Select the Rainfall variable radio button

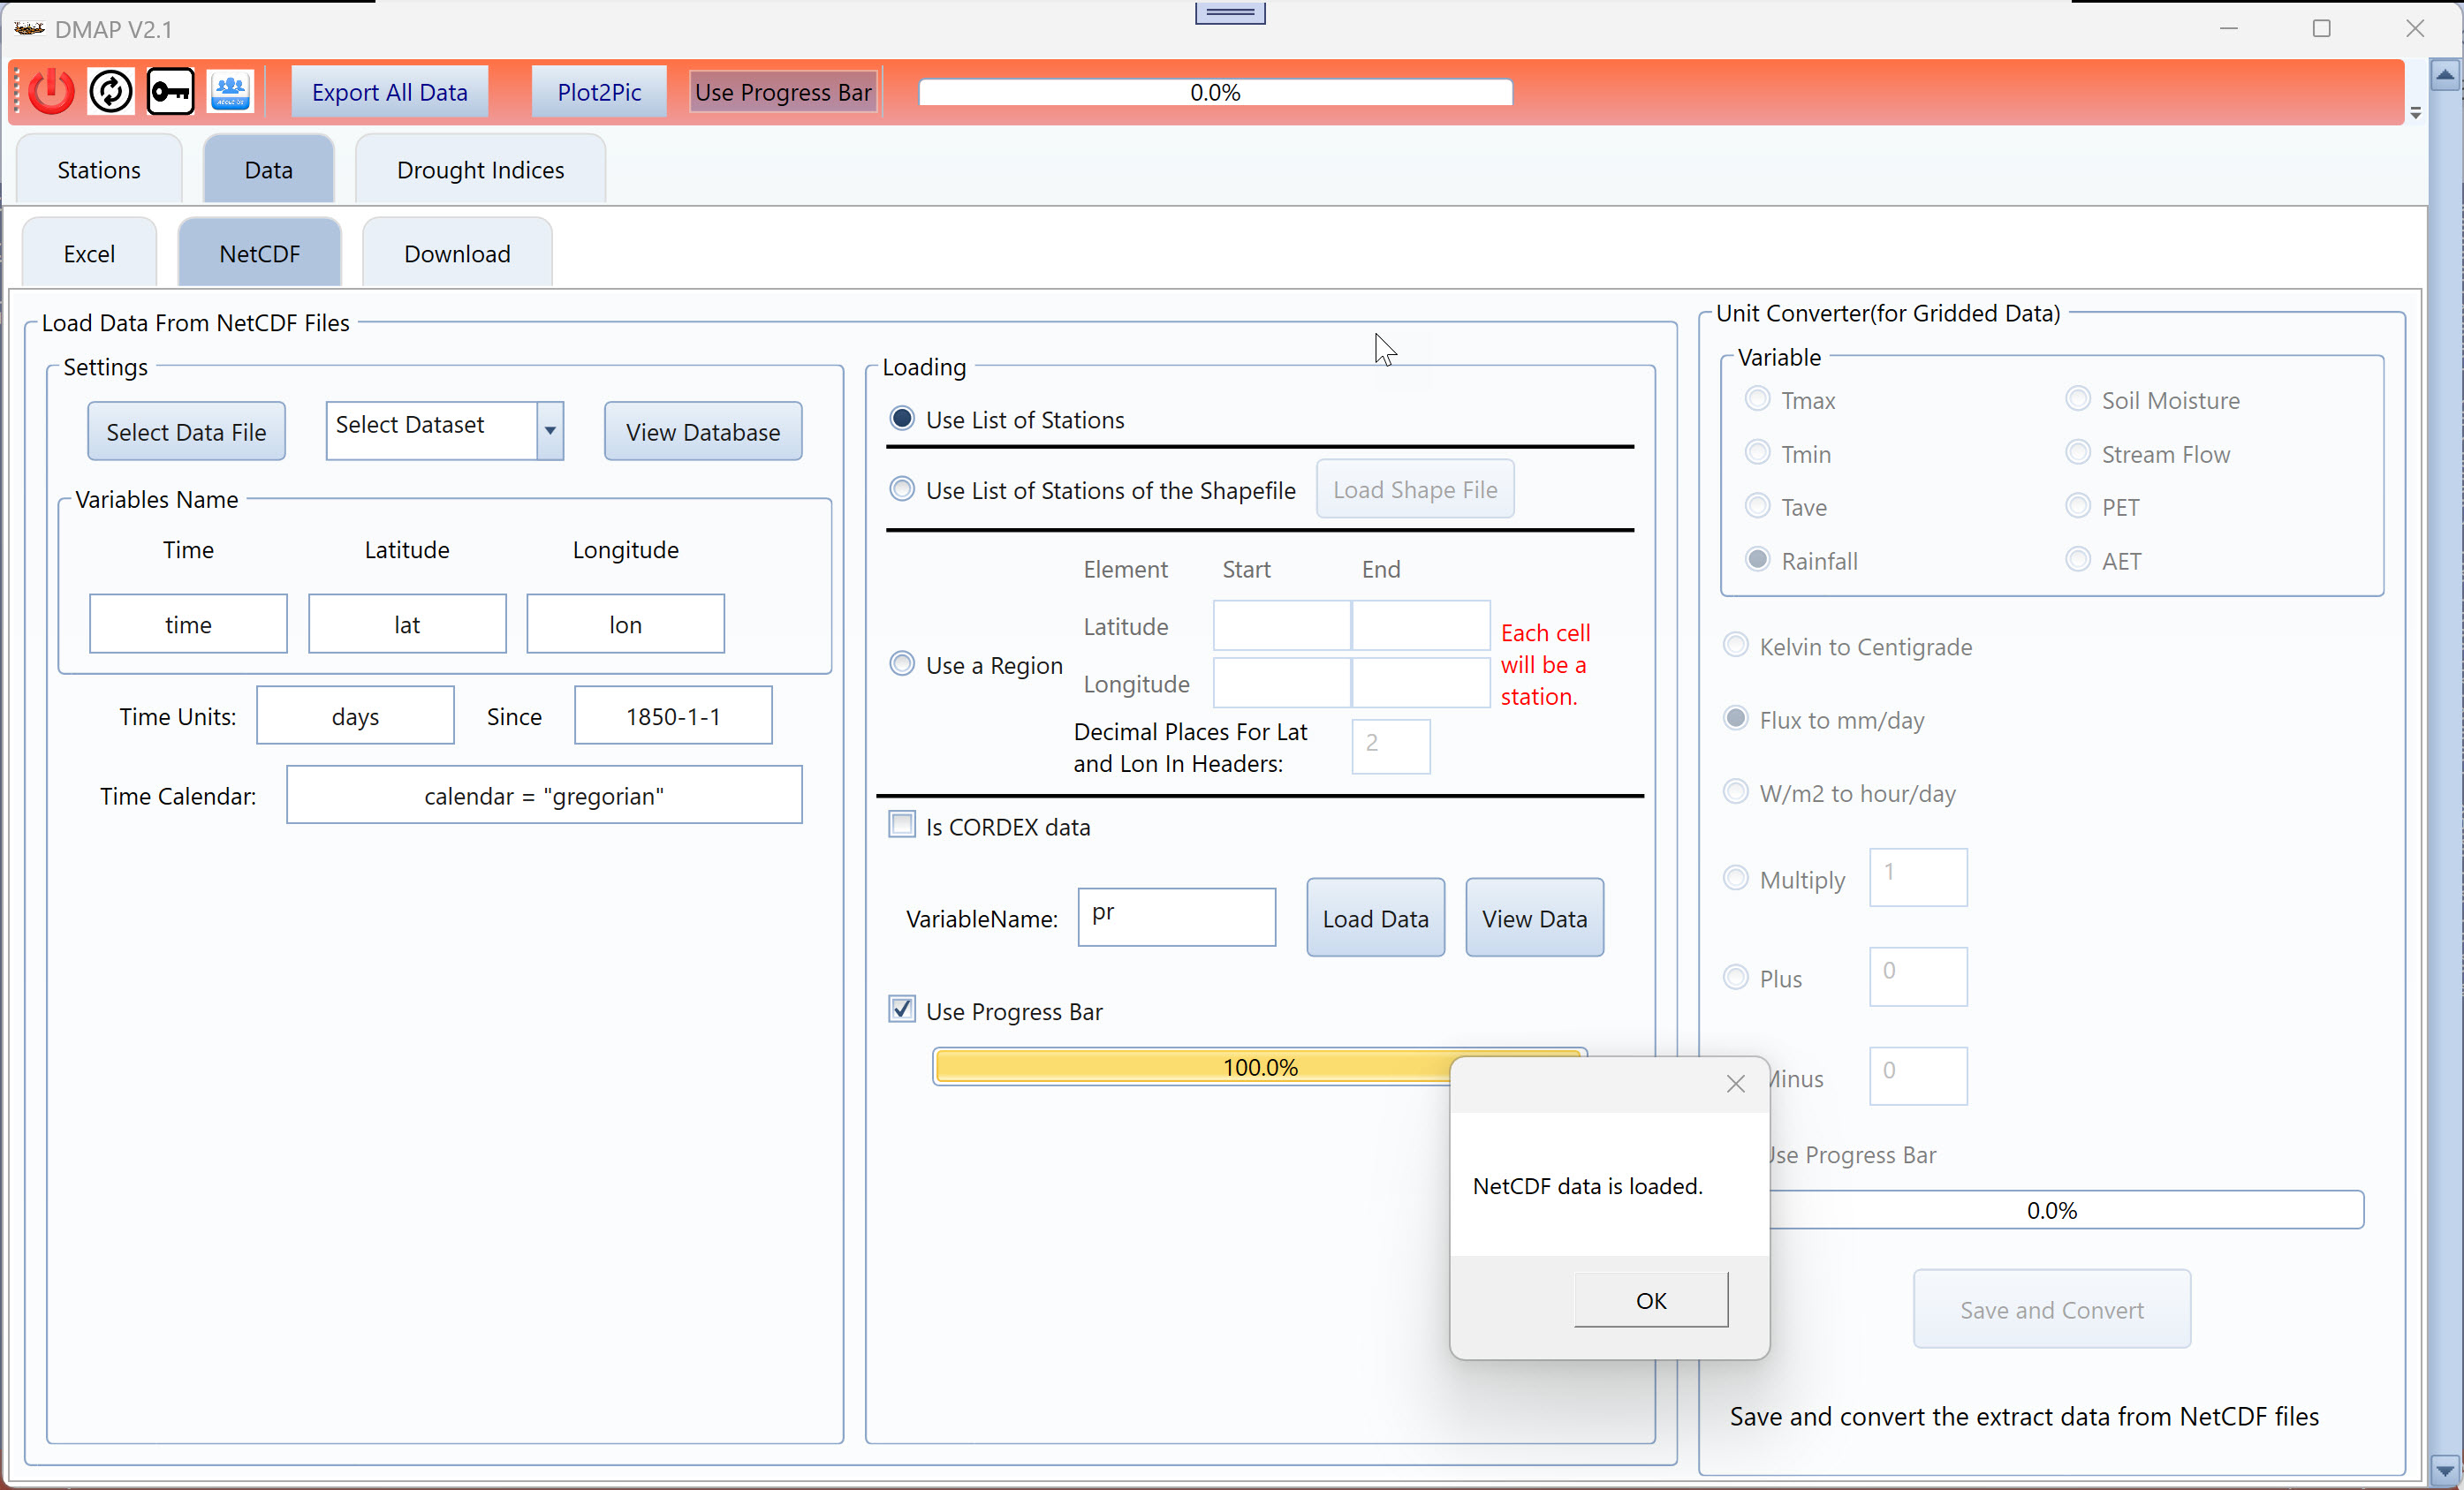(1757, 560)
